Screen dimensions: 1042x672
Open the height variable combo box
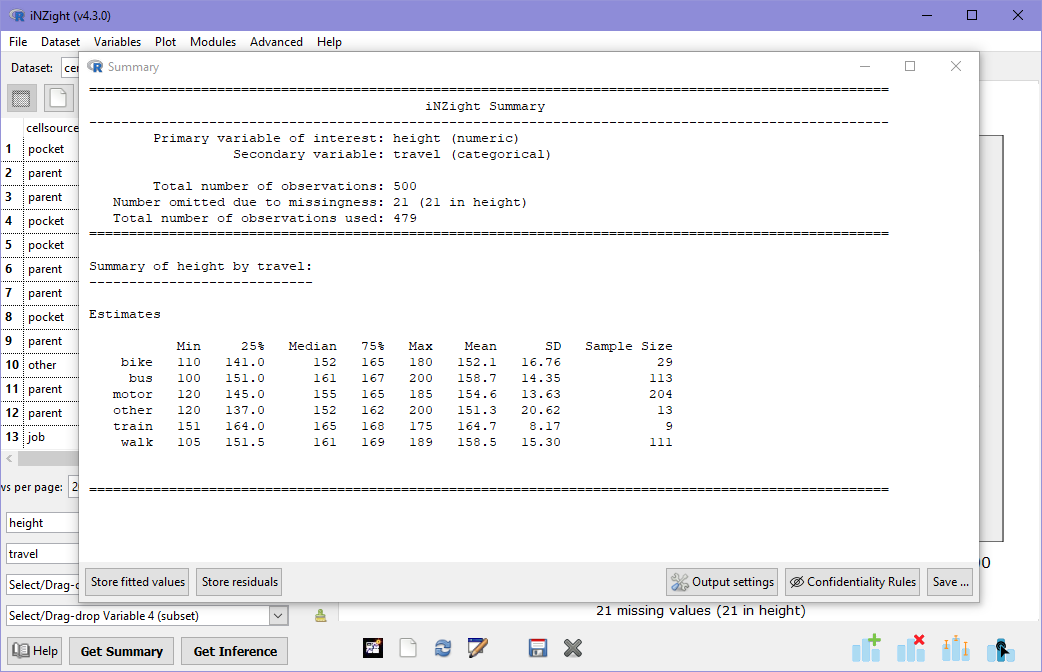tap(42, 522)
